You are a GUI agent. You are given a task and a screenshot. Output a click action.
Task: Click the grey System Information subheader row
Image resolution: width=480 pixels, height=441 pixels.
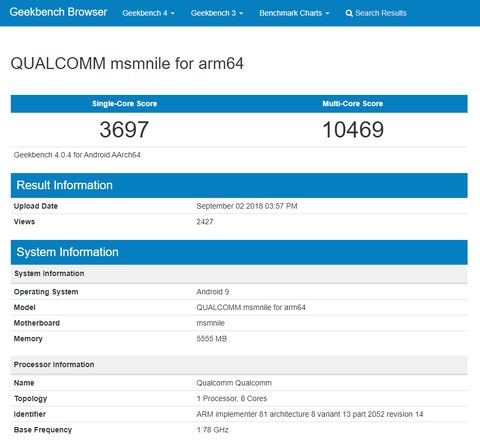click(239, 274)
